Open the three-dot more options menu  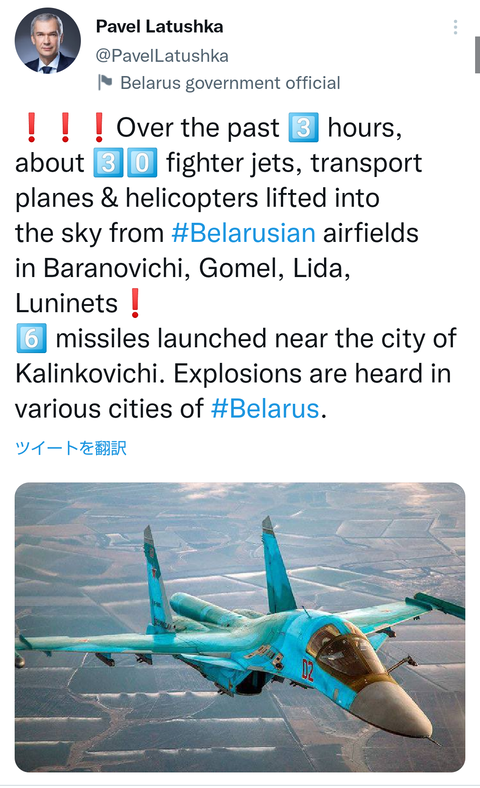(x=455, y=27)
